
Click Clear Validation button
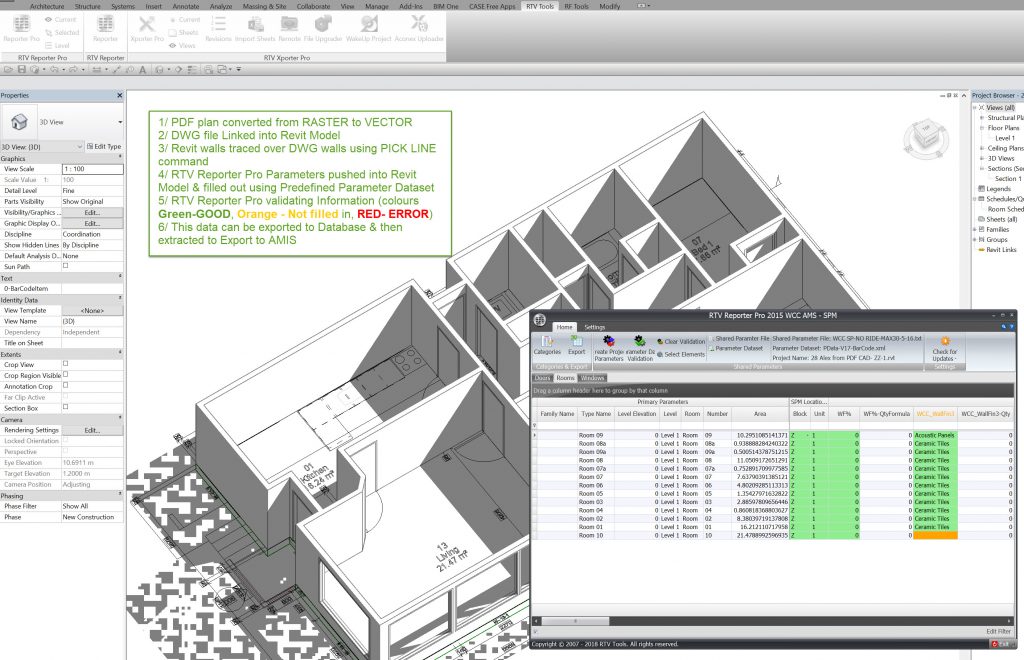coord(681,342)
